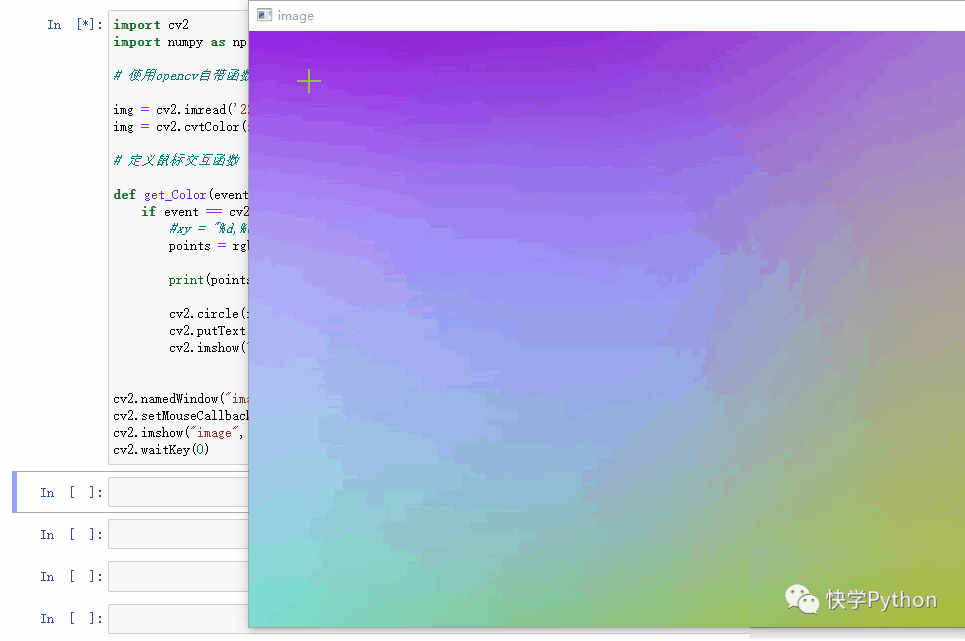
Task: Click the 'img = cv2.imread' line
Action: (181, 109)
